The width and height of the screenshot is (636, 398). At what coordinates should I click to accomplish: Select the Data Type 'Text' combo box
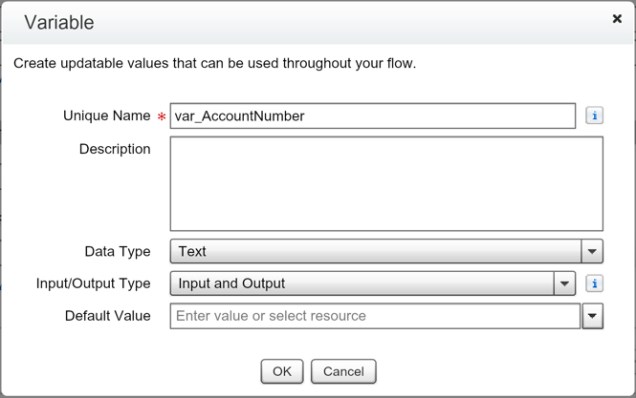pyautogui.click(x=386, y=251)
